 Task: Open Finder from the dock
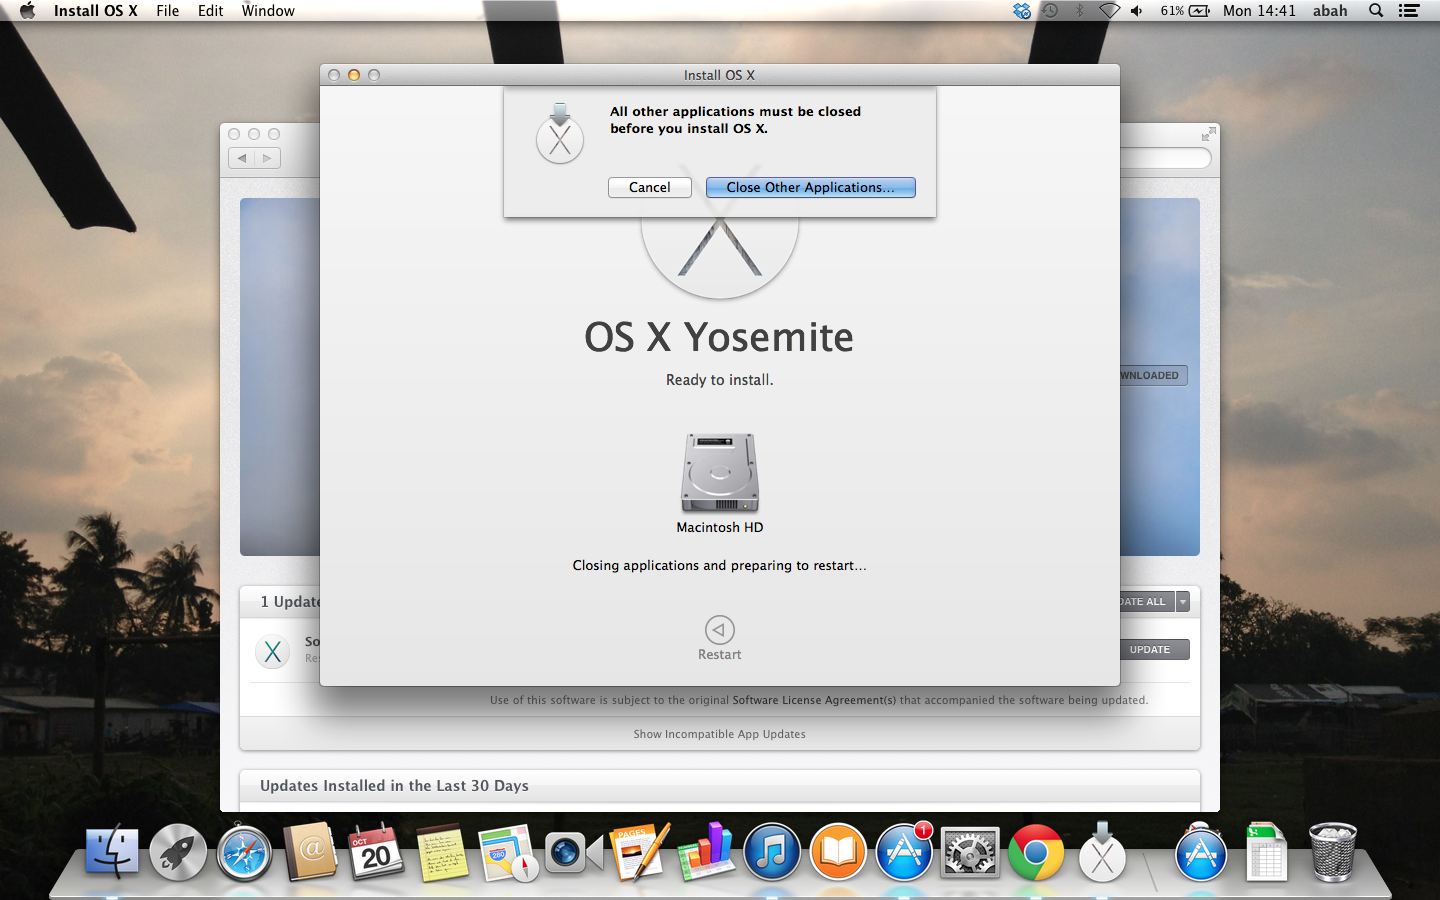coord(112,853)
